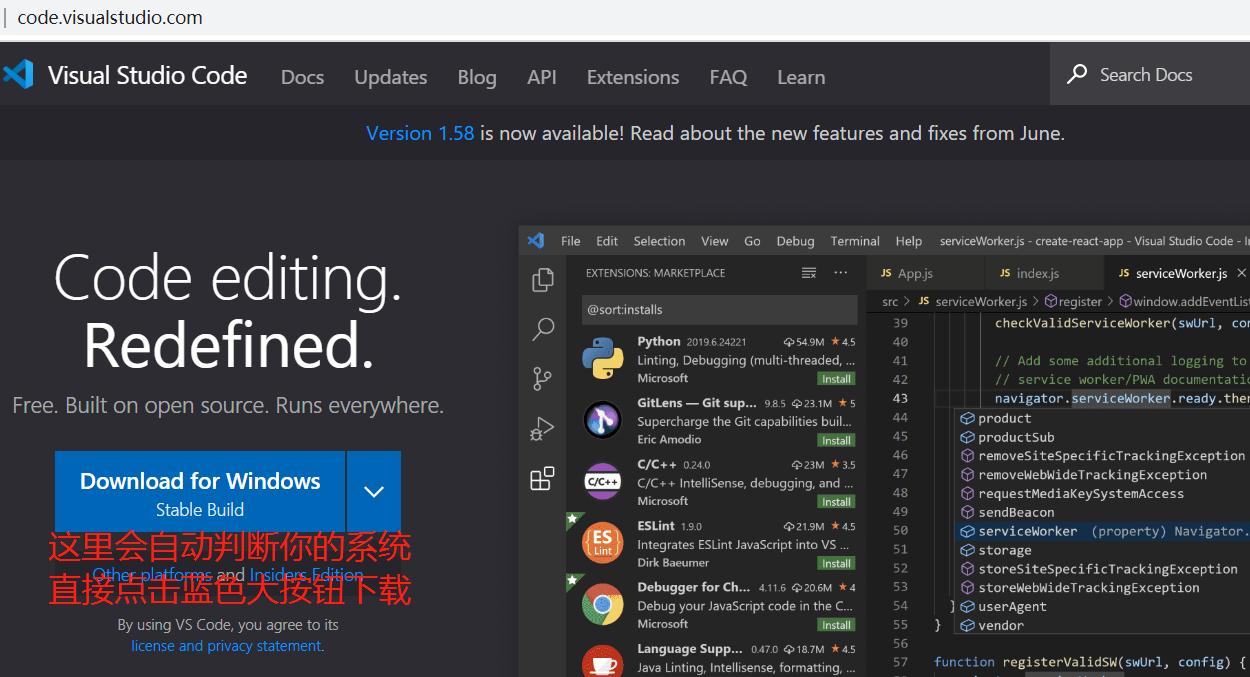
Task: Open the Selection menu
Action: (659, 241)
